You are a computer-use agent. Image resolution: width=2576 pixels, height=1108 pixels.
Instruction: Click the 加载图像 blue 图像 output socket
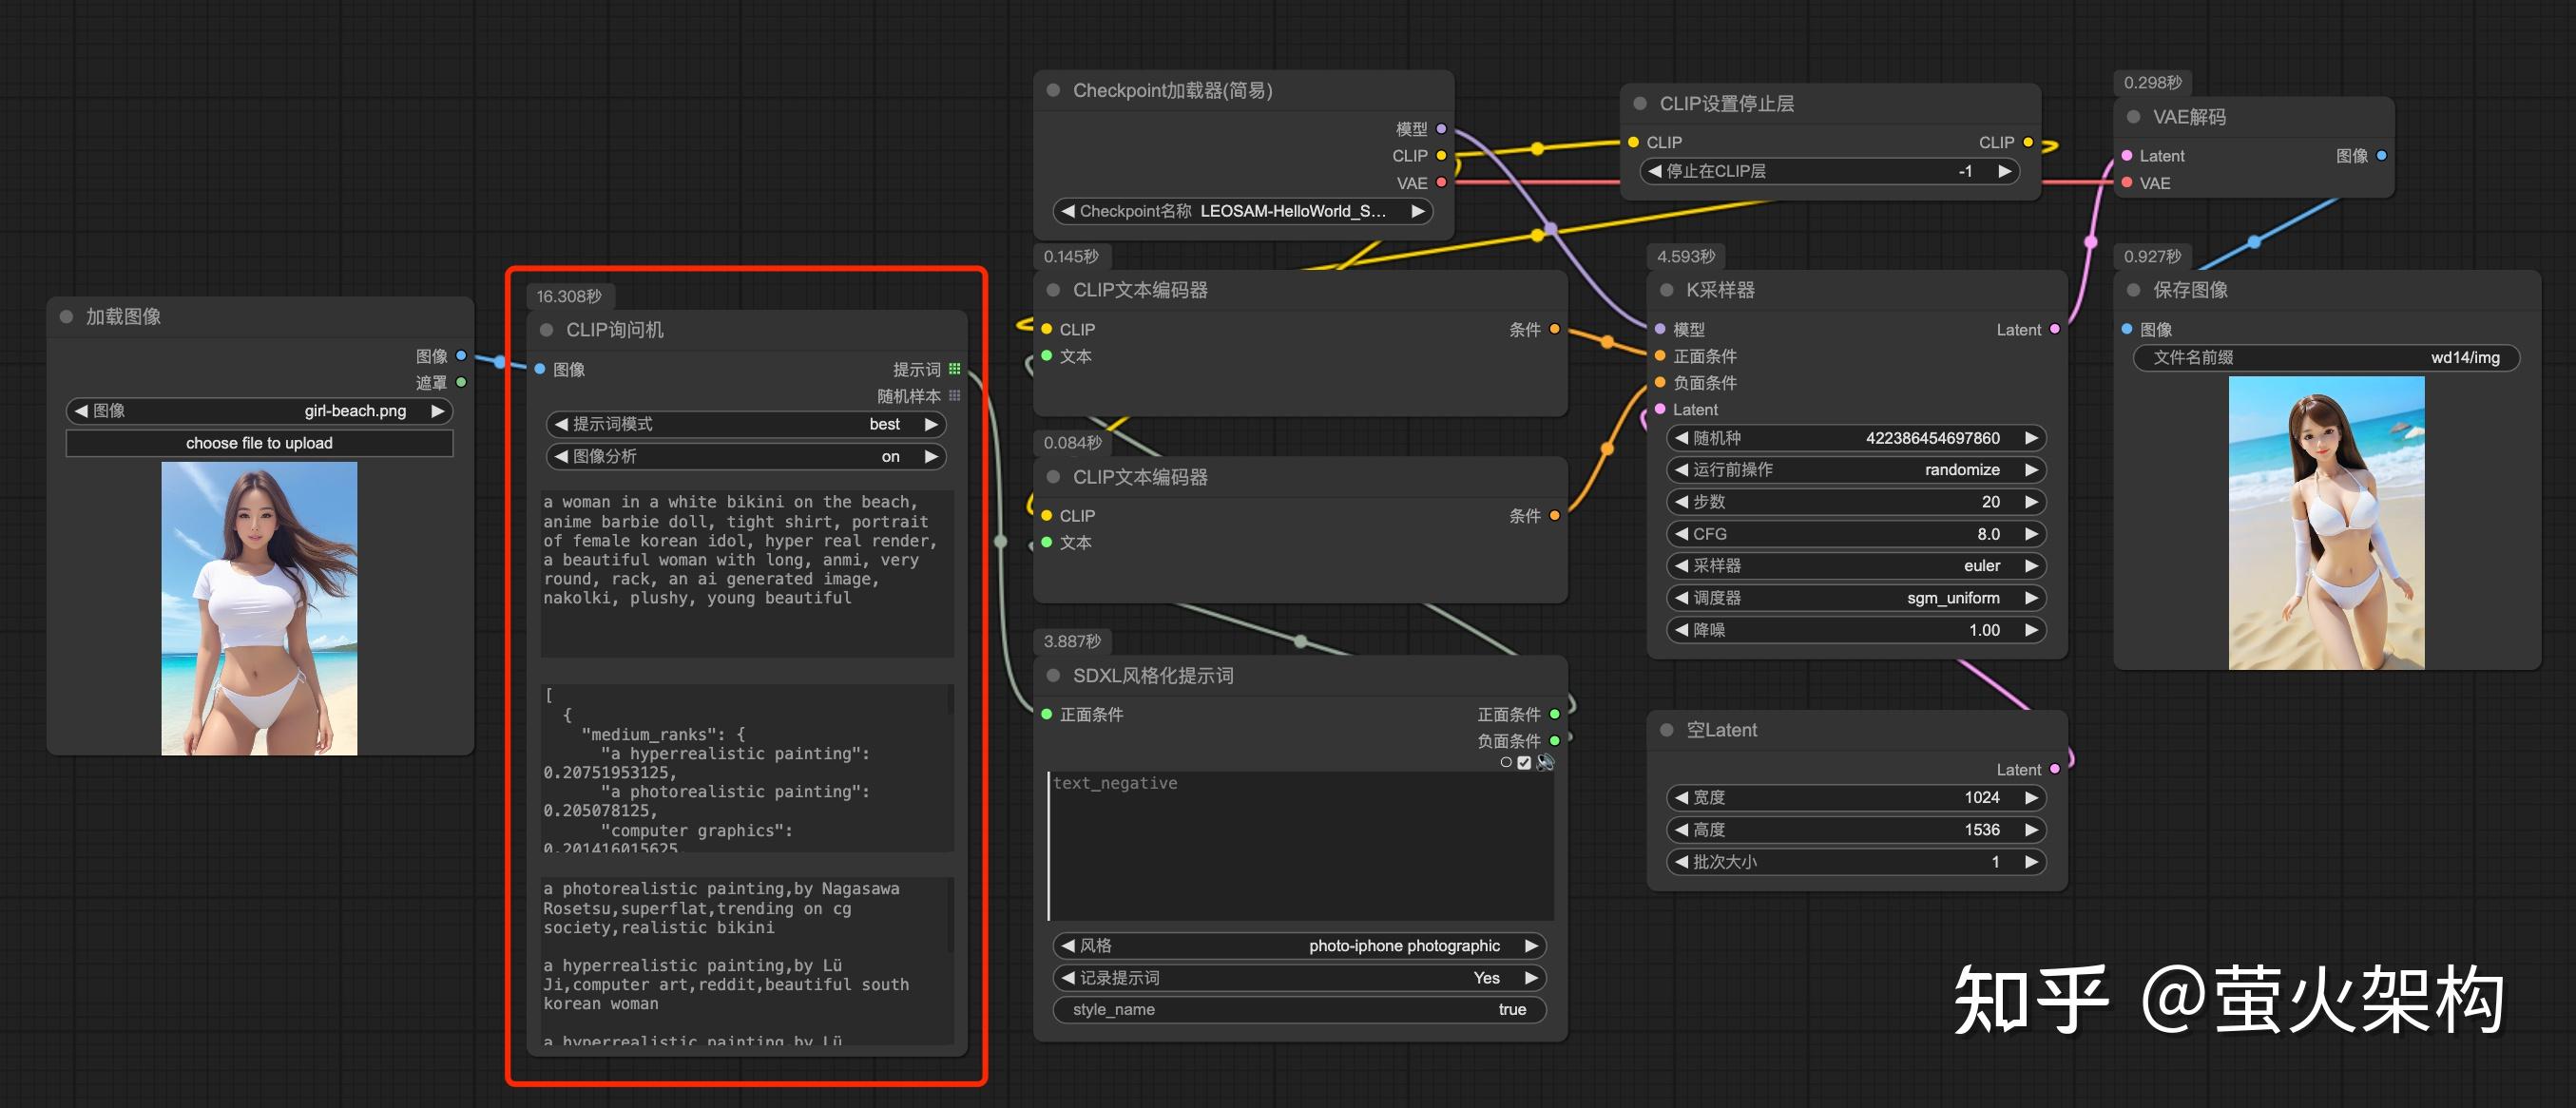coord(461,356)
